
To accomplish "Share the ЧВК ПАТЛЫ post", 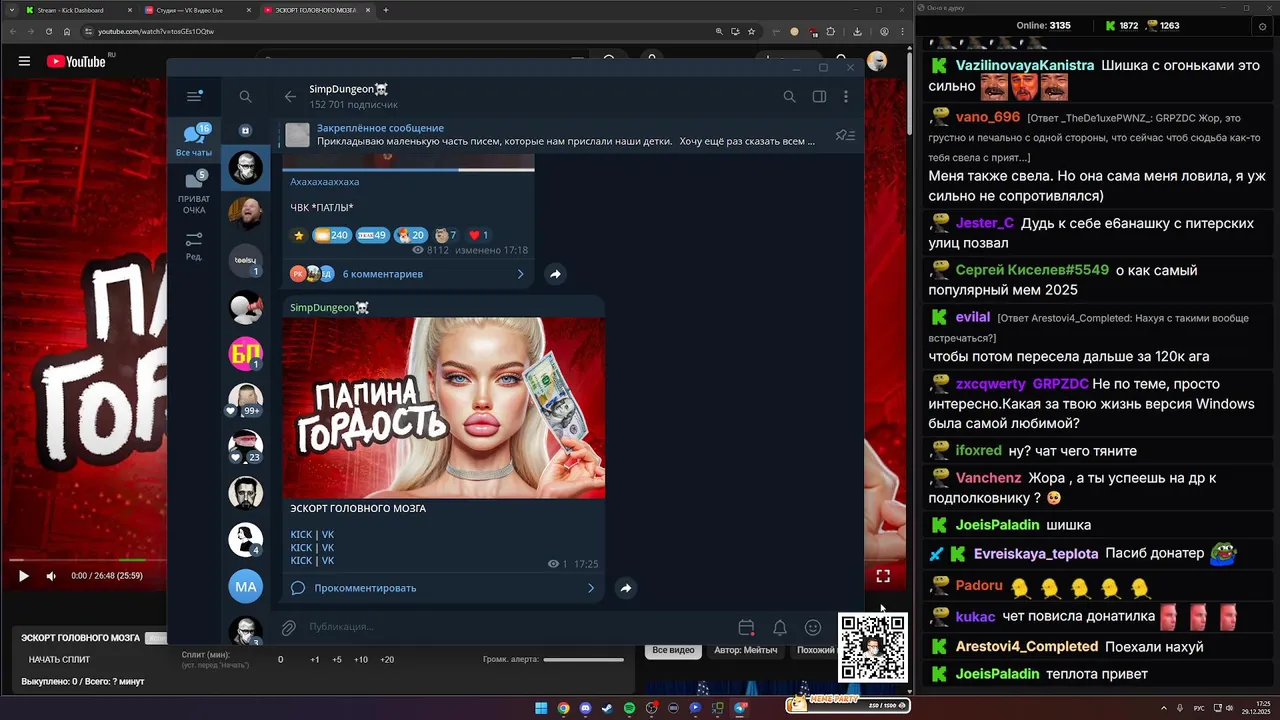I will [x=555, y=274].
